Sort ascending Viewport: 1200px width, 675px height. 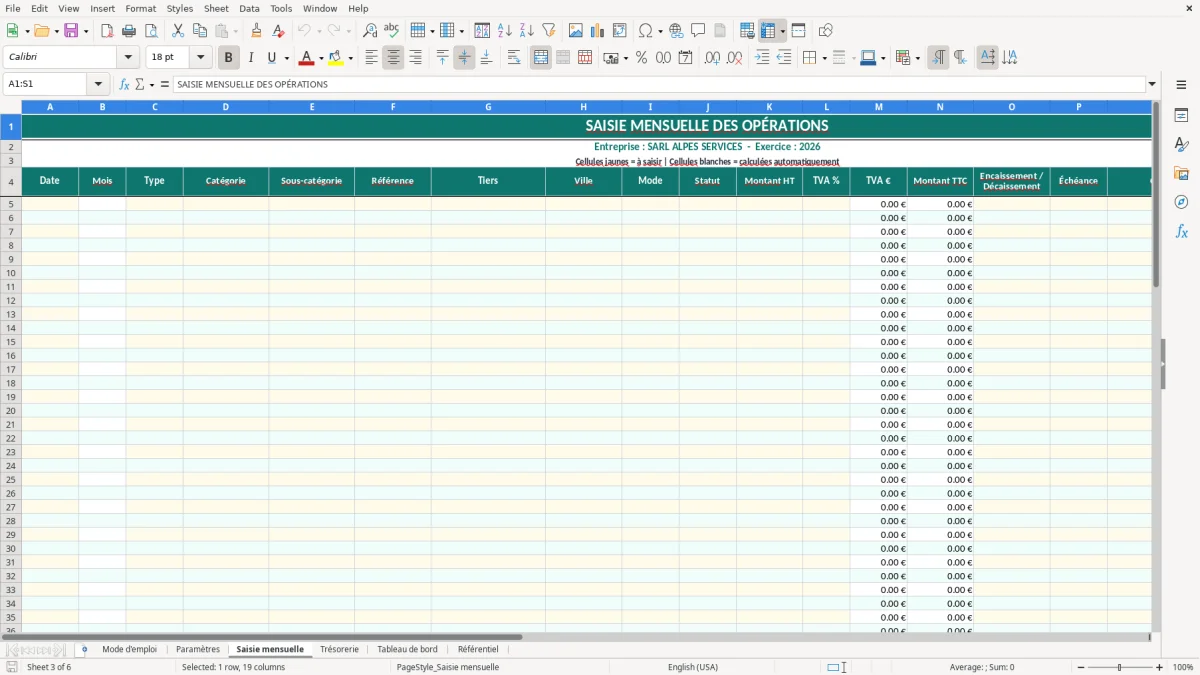pos(505,31)
